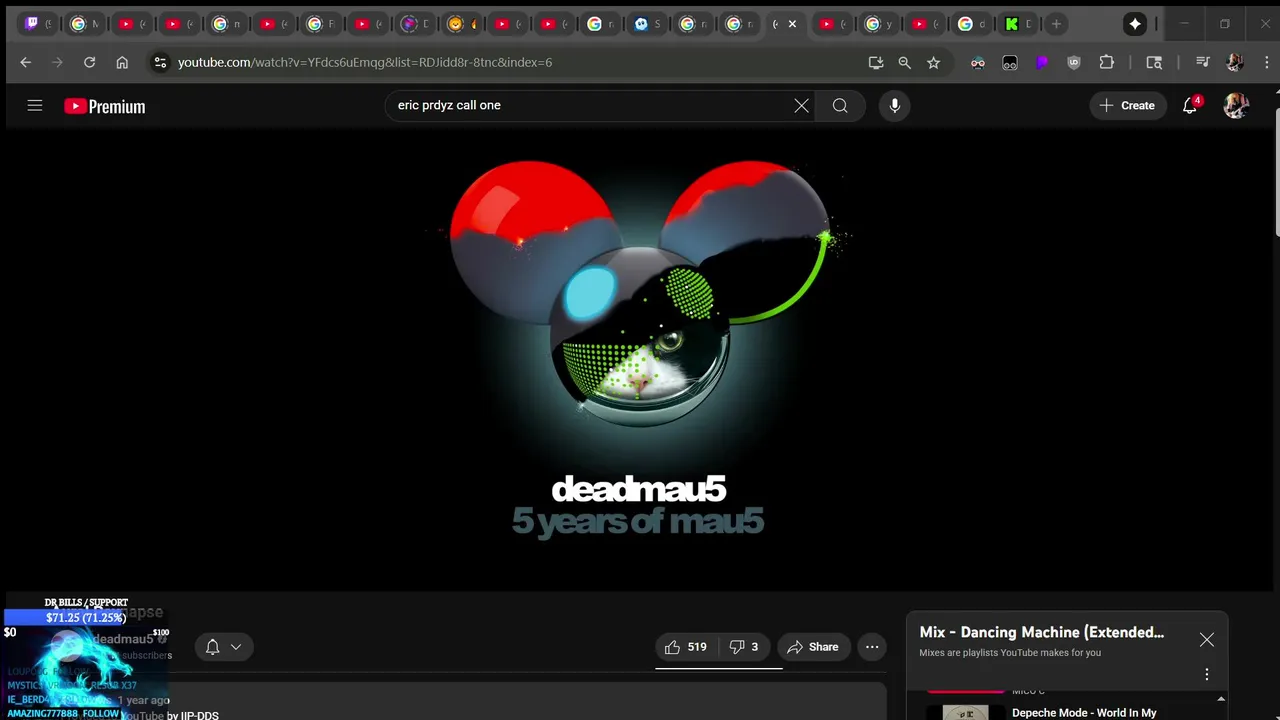Screen dimensions: 1280x720
Task: Click the Gemini sparkle button in tab bar
Action: (1135, 24)
